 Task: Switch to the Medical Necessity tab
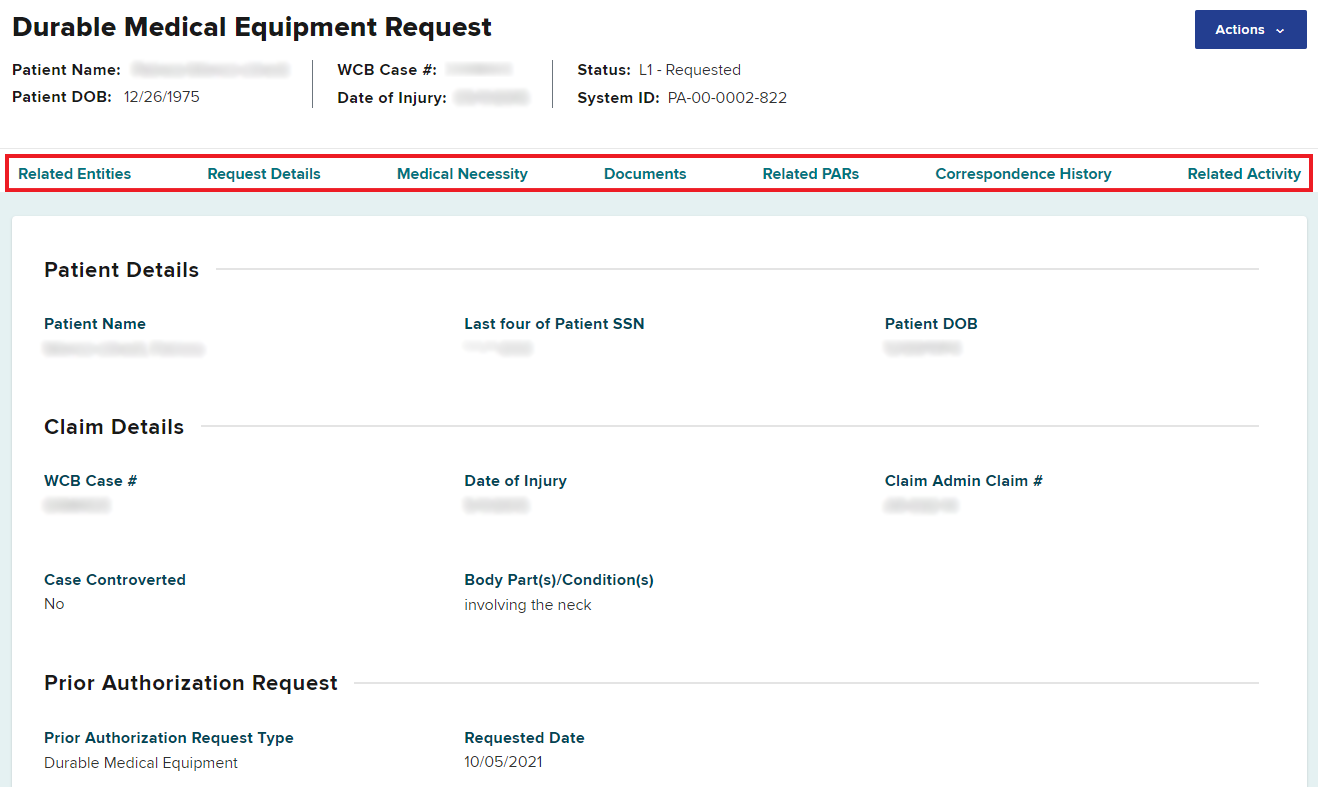click(x=462, y=174)
